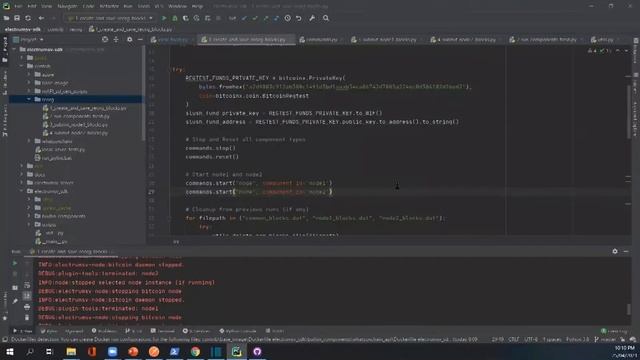The width and height of the screenshot is (640, 360).
Task: Open the File menu
Action: (18, 6)
